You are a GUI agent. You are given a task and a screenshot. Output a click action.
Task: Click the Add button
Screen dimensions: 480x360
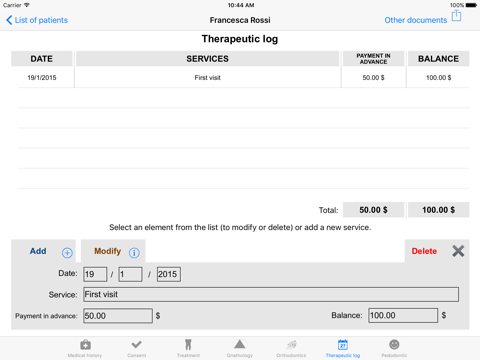coord(38,251)
